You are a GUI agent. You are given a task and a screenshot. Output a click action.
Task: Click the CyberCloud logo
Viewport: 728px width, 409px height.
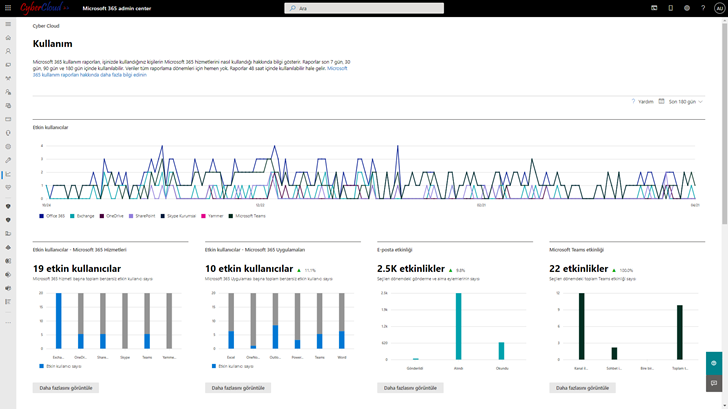[44, 8]
